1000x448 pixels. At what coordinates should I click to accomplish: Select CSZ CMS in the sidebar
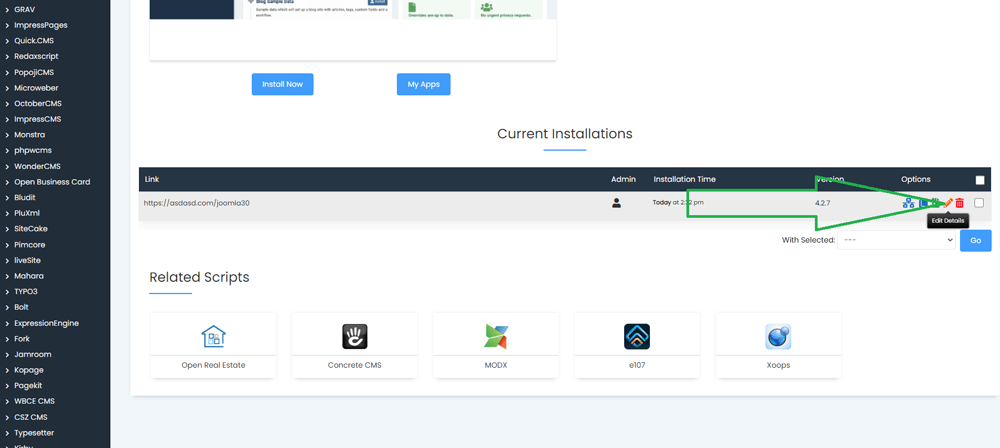[x=31, y=417]
